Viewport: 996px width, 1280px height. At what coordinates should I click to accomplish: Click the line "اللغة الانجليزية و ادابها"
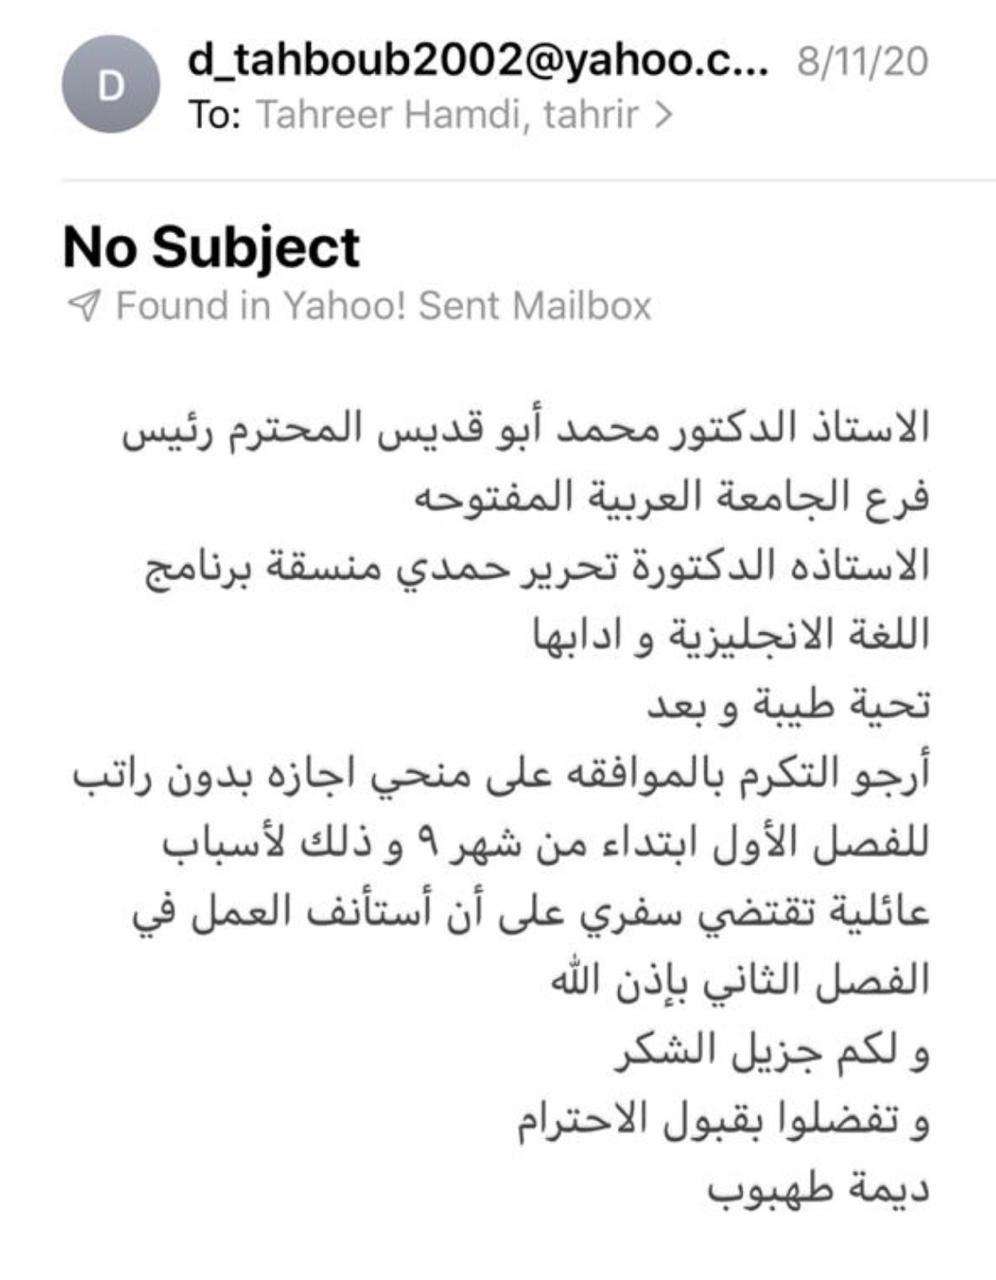(x=729, y=636)
